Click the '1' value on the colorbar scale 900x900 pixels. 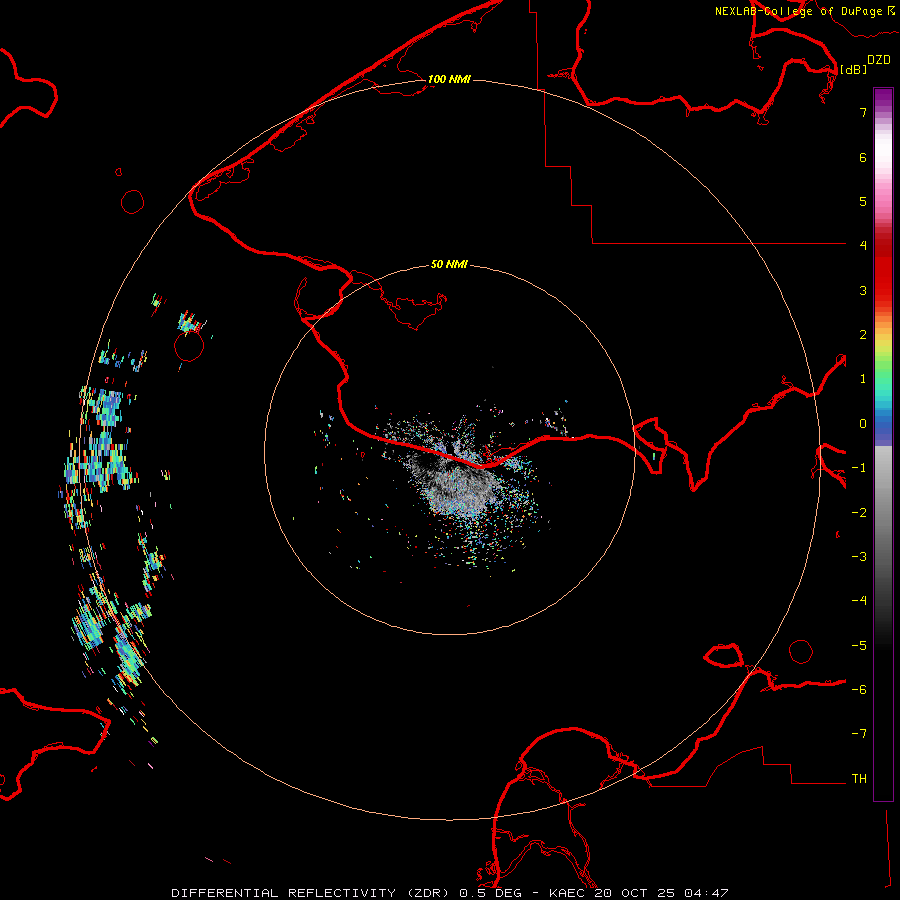(x=863, y=379)
